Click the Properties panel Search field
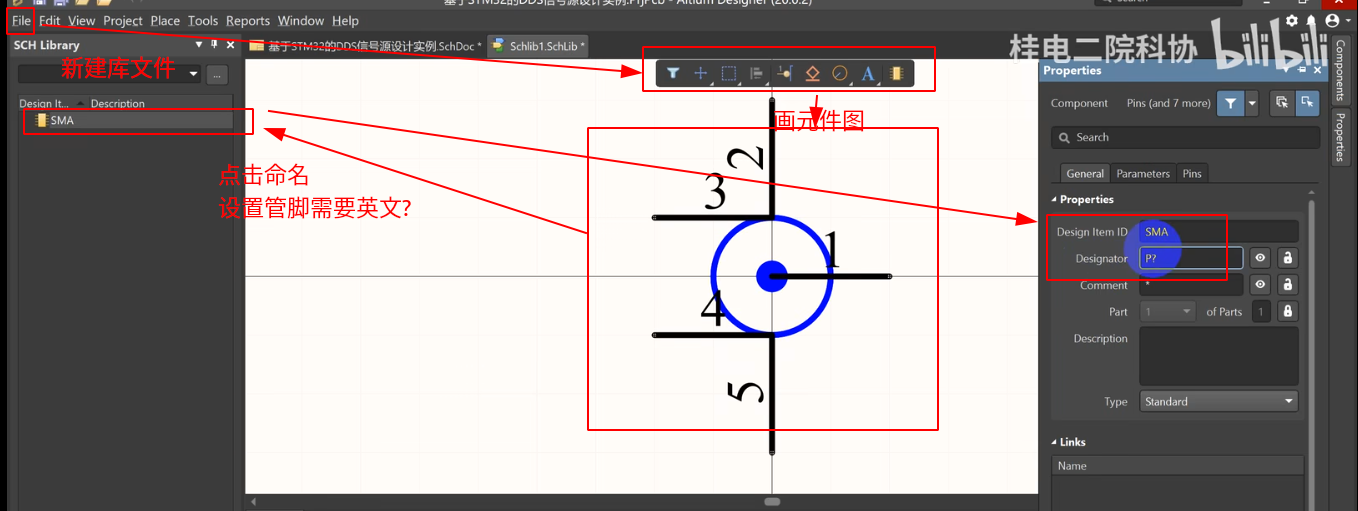 point(1185,137)
